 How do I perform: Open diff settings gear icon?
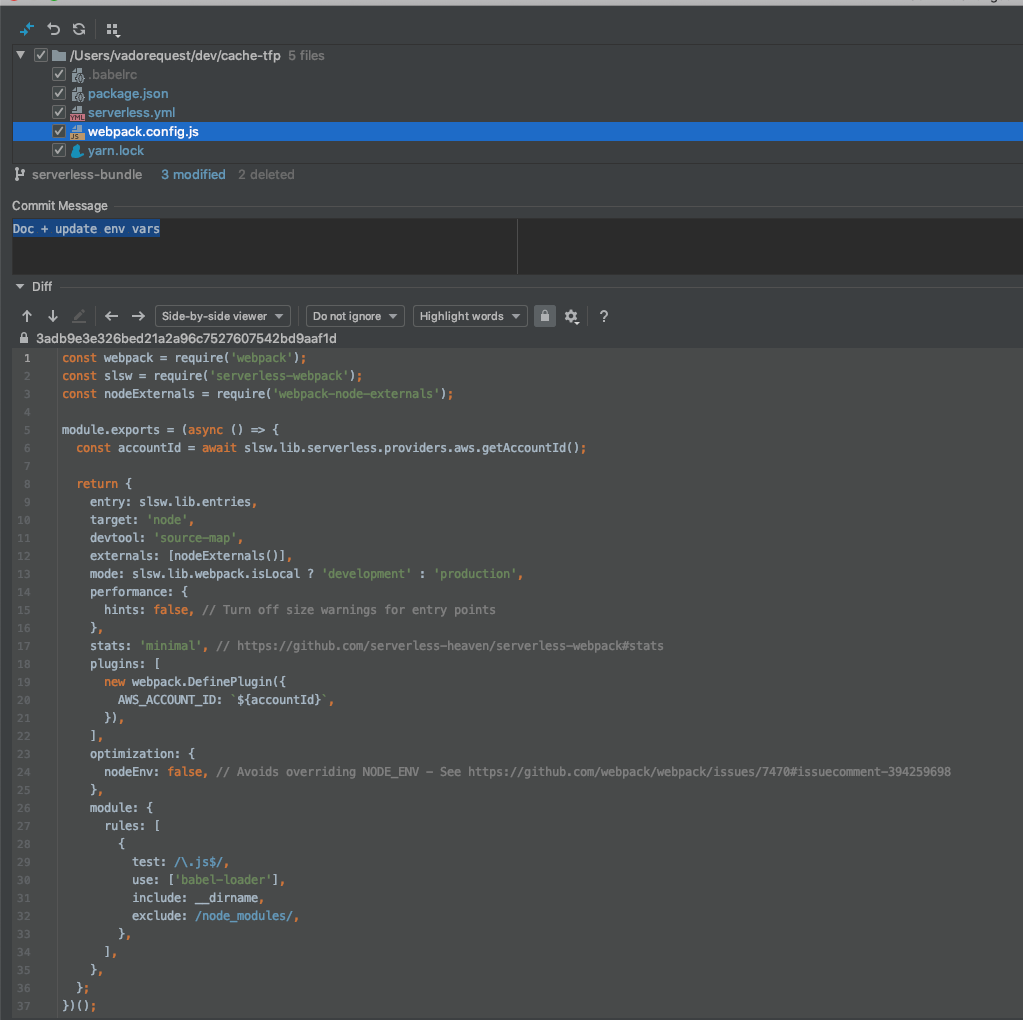click(572, 317)
